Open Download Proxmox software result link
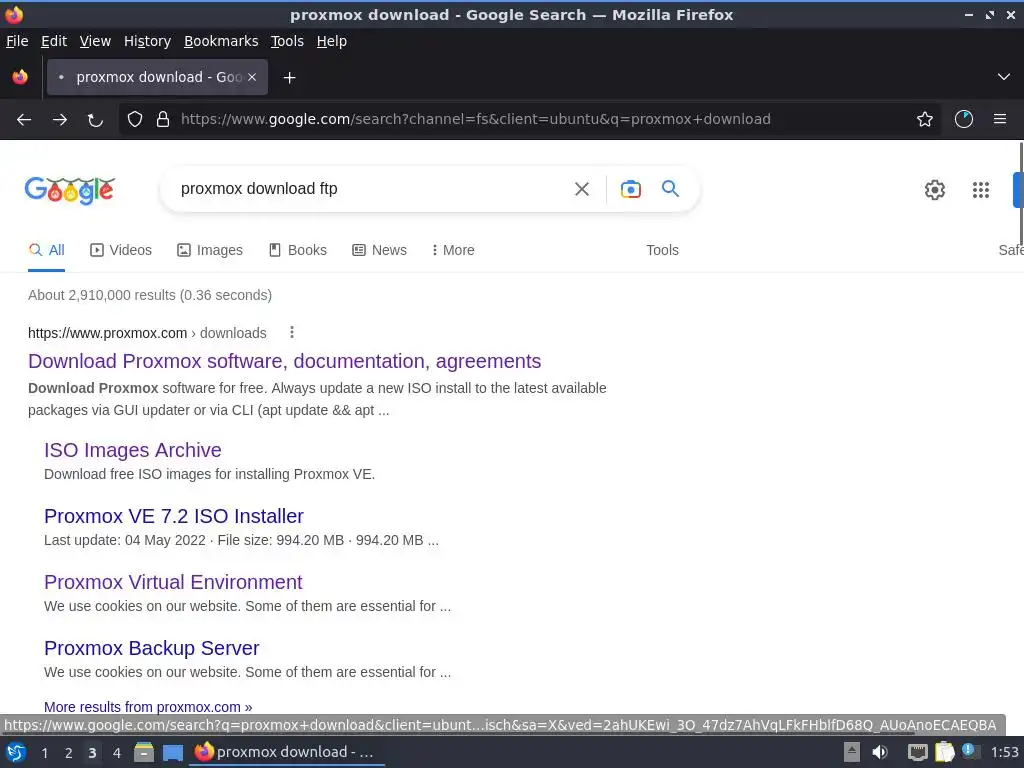Screen dimensions: 1024x768 click(x=285, y=361)
